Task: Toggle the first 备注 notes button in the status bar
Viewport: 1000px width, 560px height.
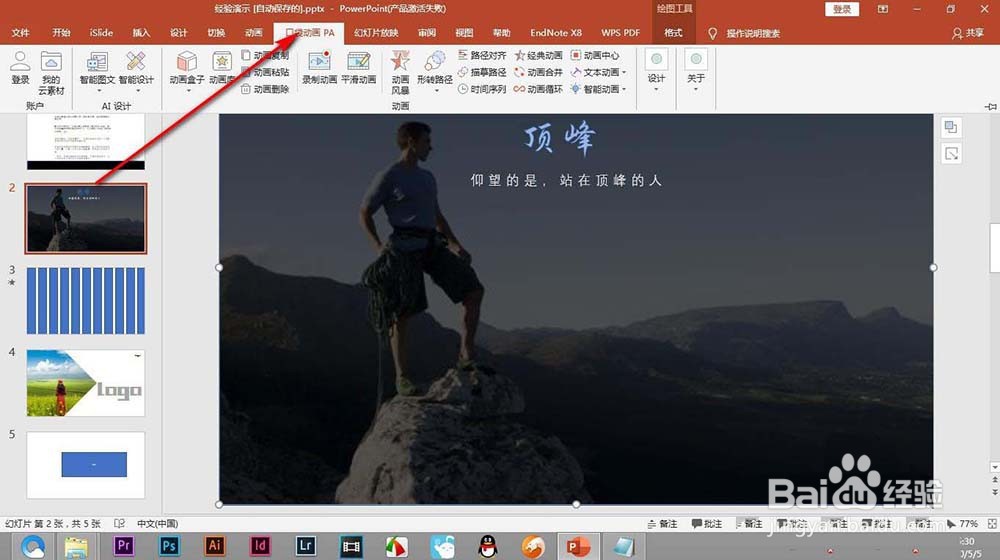Action: 662,524
